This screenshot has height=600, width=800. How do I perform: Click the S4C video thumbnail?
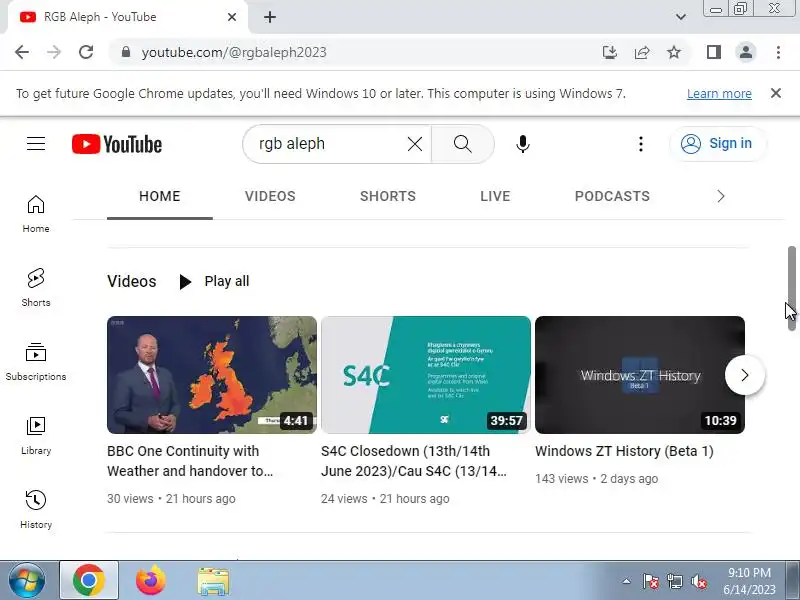click(x=426, y=375)
